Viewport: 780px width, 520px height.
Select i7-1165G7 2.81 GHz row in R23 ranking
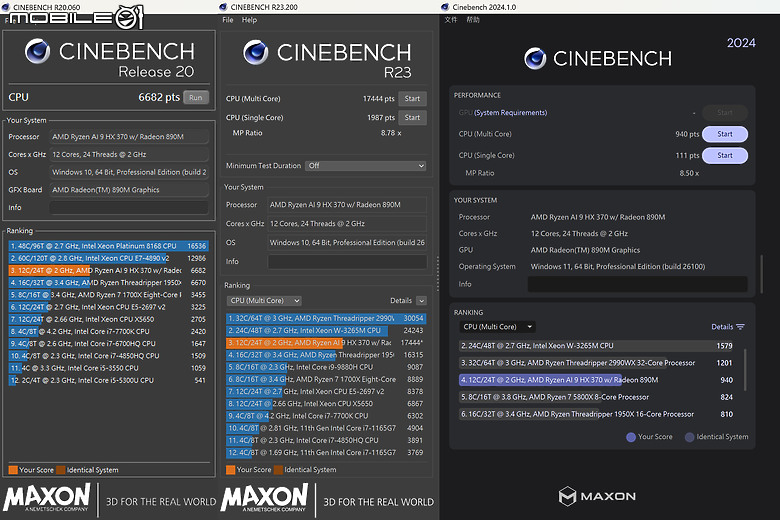(x=326, y=428)
